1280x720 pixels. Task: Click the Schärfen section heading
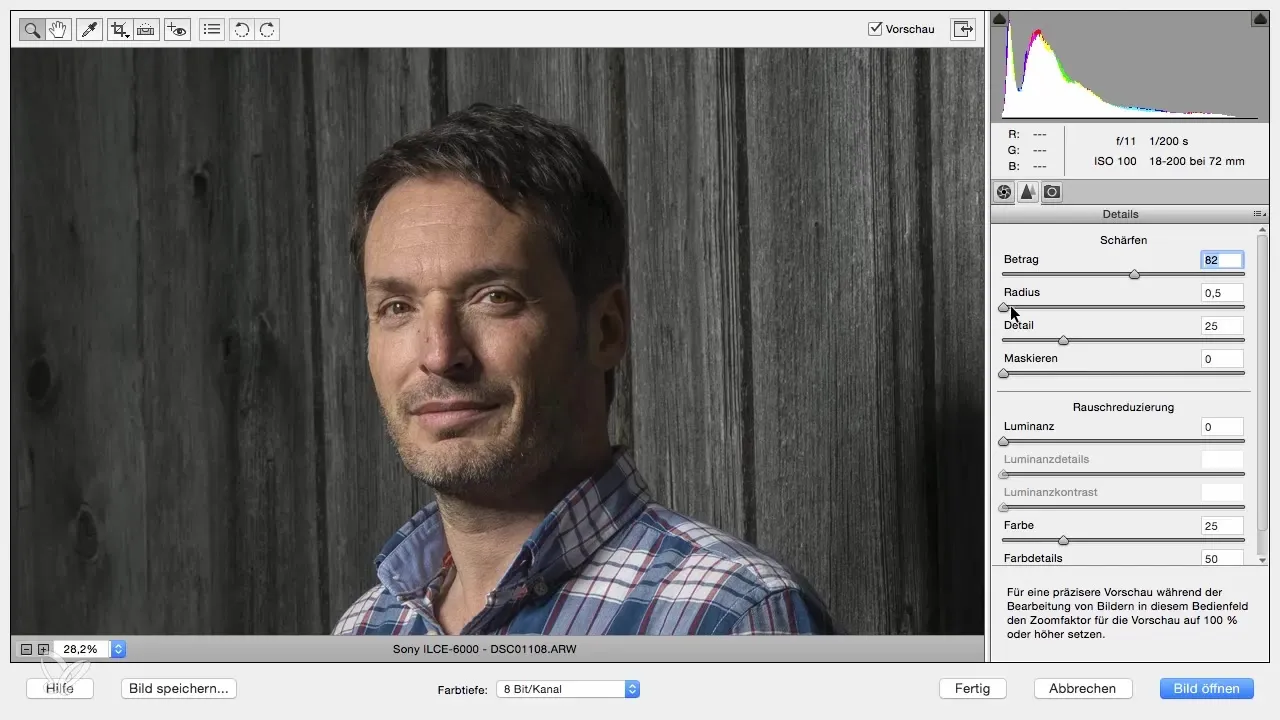1124,240
